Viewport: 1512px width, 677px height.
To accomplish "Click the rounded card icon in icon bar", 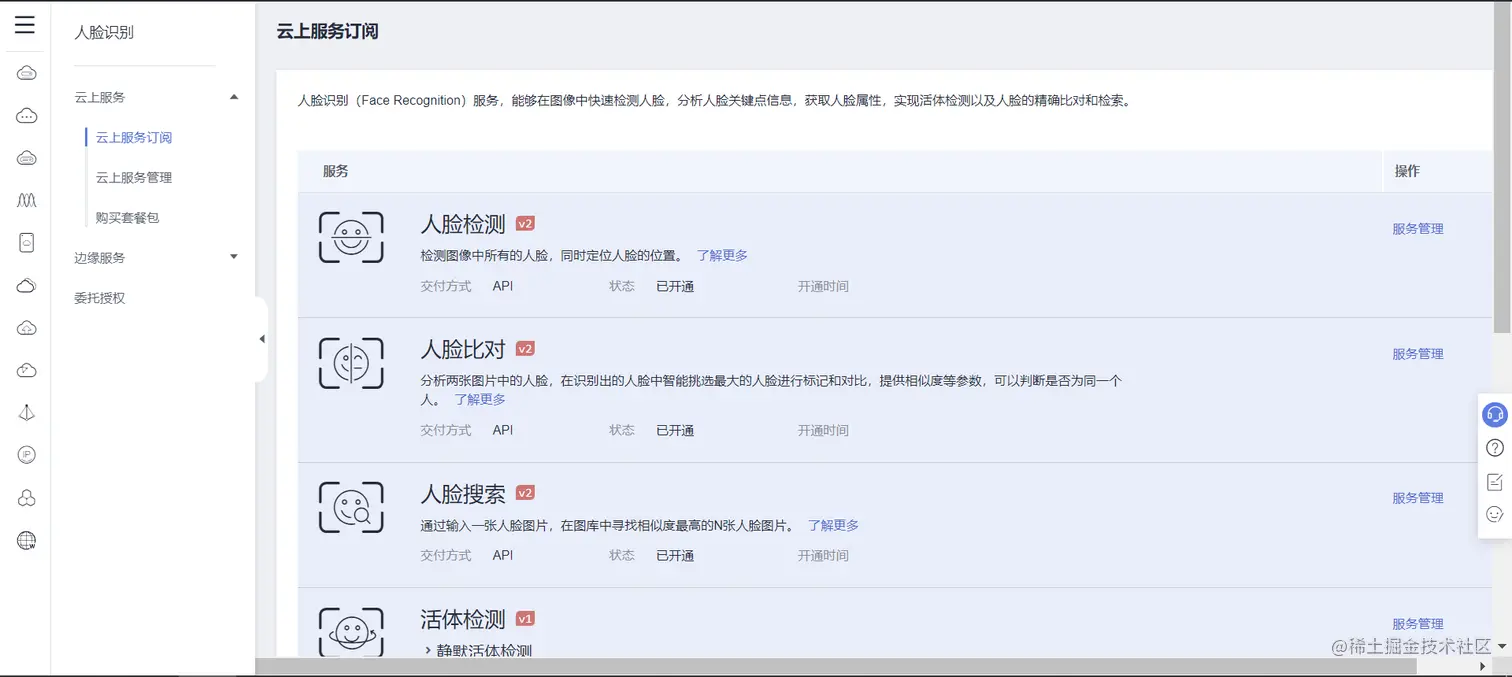I will click(27, 242).
